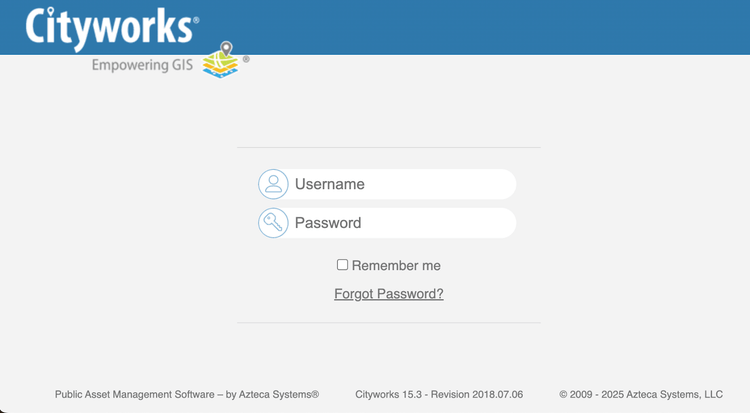
Task: Click the Azteca Systems copyright notice
Action: (x=641, y=395)
